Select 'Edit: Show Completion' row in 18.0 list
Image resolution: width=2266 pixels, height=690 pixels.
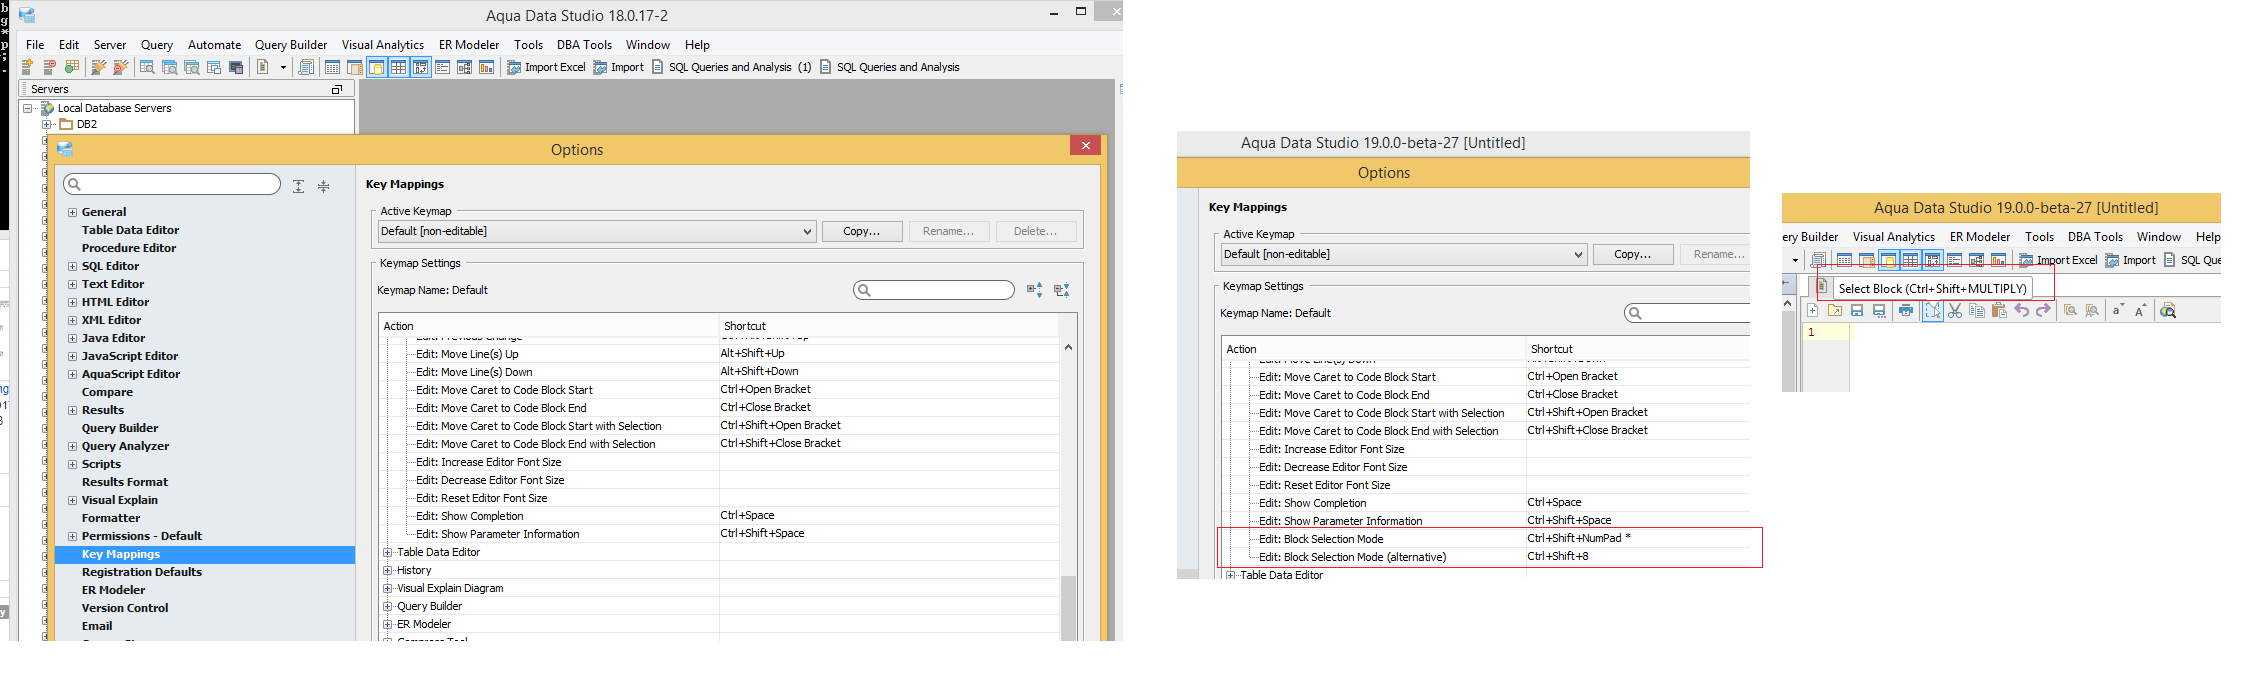(x=720, y=516)
